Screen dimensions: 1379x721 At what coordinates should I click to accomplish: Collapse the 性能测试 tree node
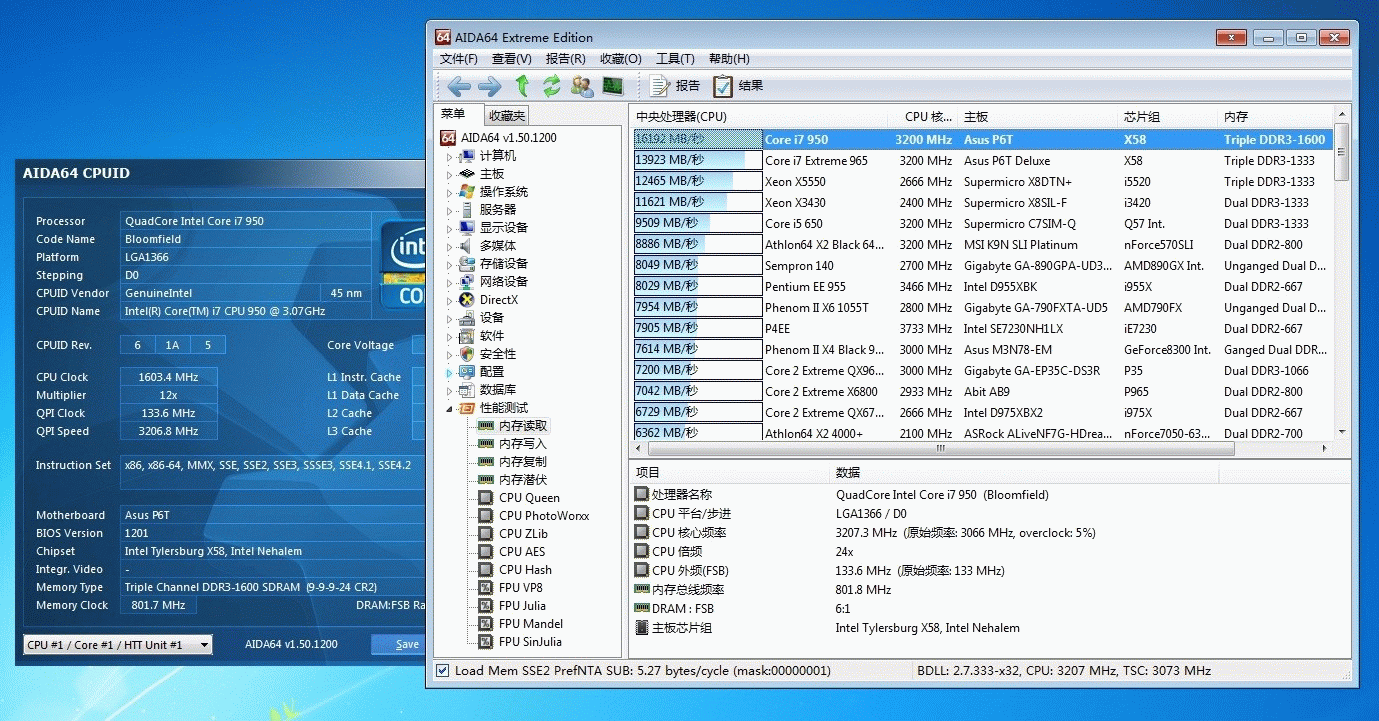[449, 408]
